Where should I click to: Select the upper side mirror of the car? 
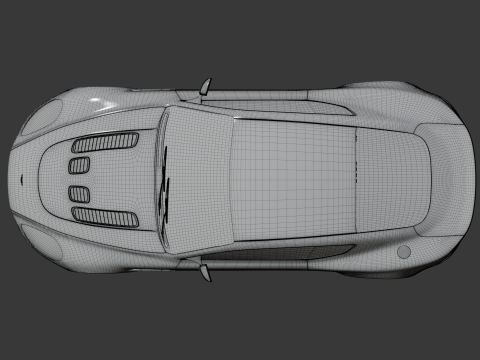(x=206, y=87)
